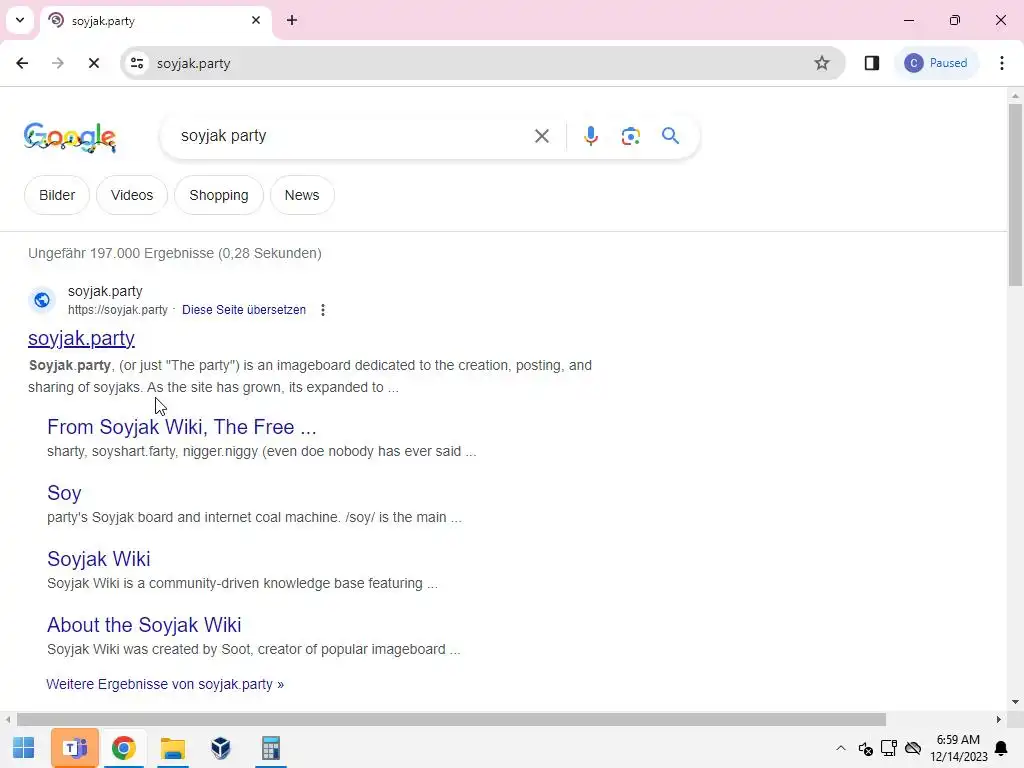The image size is (1024, 768).
Task: Click Diese Seite übersetzen link
Action: pos(244,310)
